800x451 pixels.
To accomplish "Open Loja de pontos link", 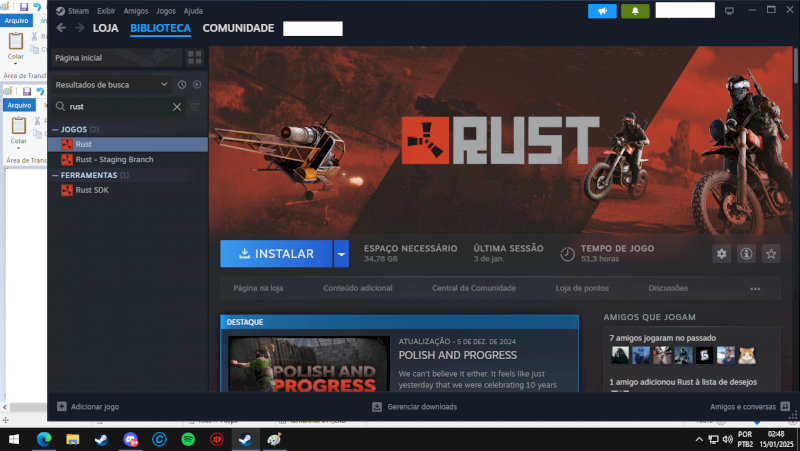I will [x=582, y=288].
